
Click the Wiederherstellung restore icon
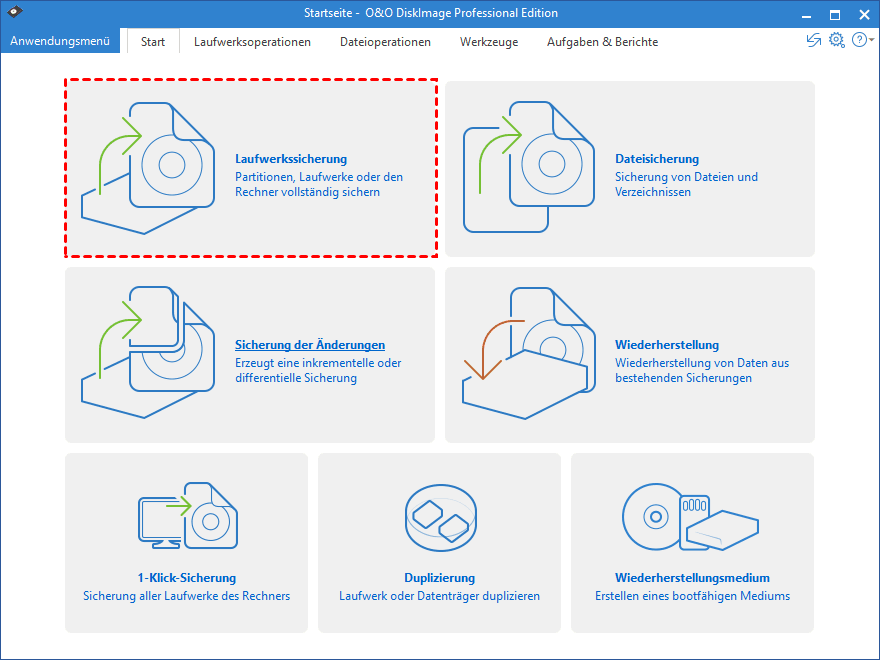[529, 353]
